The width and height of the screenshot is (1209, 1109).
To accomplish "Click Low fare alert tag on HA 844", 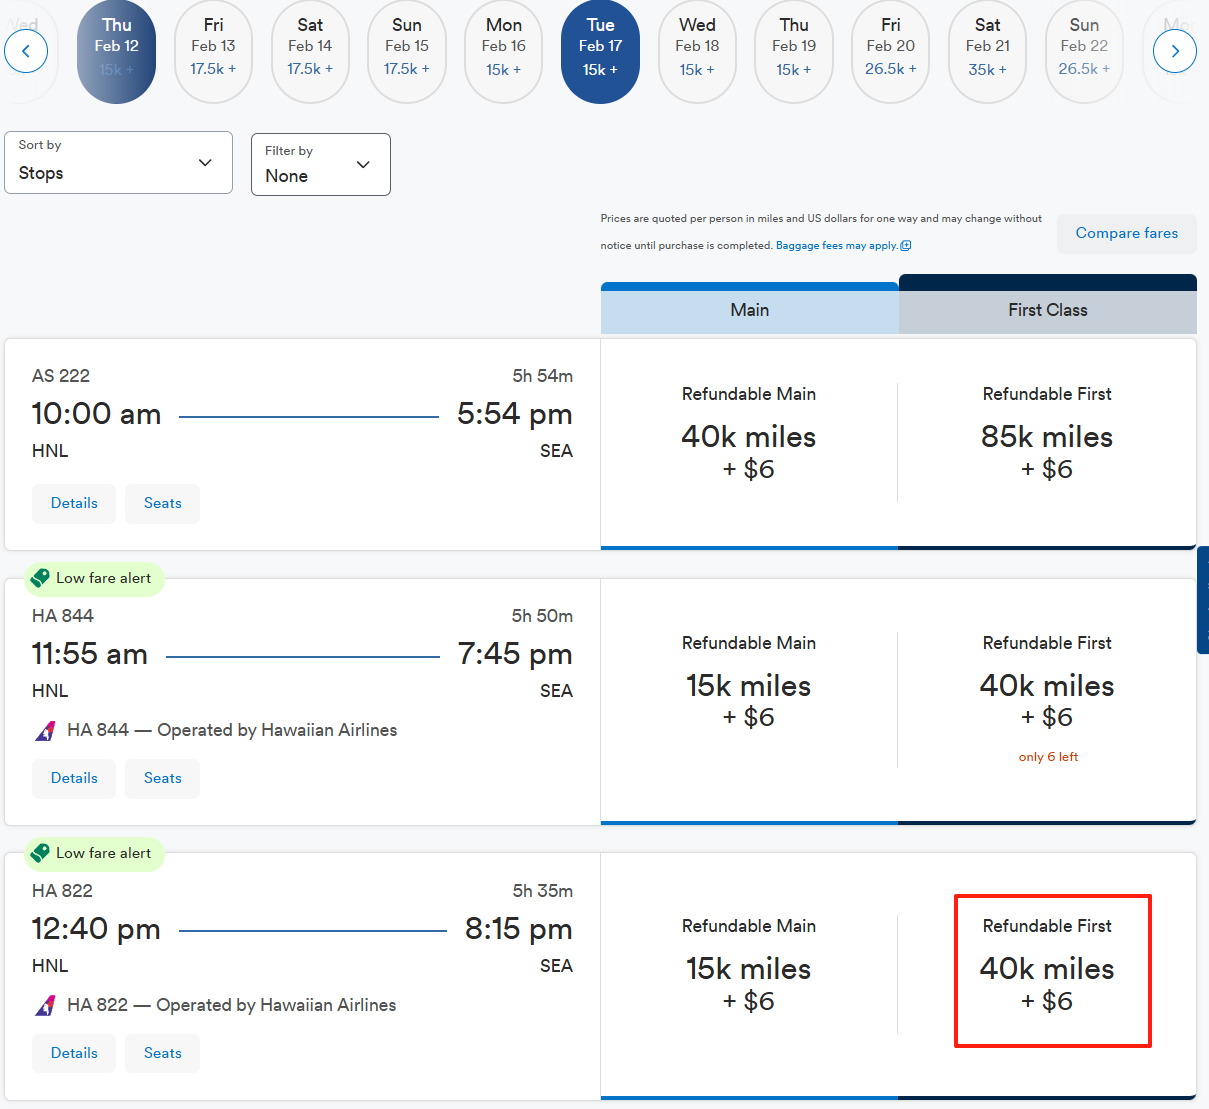I will [94, 578].
